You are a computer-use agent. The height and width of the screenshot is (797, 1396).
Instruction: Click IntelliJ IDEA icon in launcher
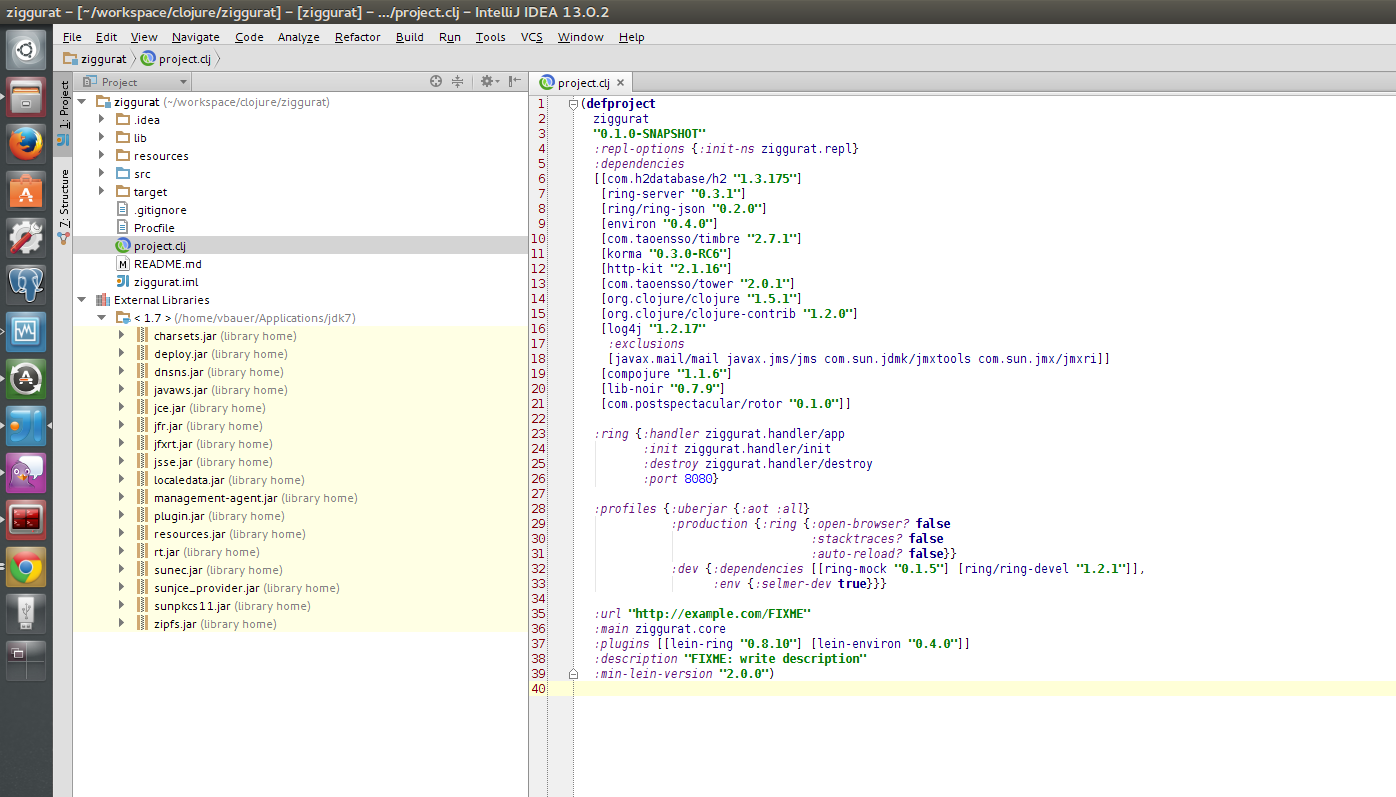point(26,426)
